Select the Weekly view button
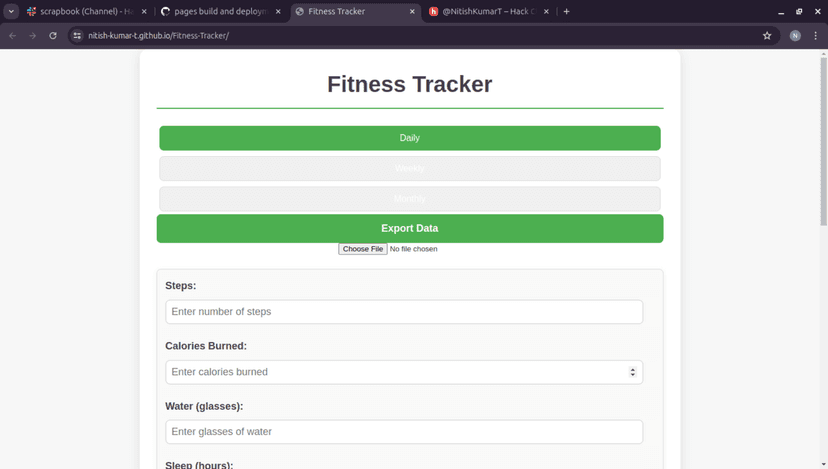 click(410, 168)
